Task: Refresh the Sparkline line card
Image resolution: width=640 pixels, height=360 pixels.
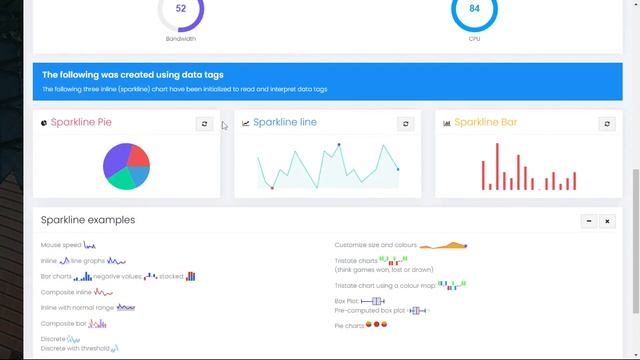Action: (406, 124)
